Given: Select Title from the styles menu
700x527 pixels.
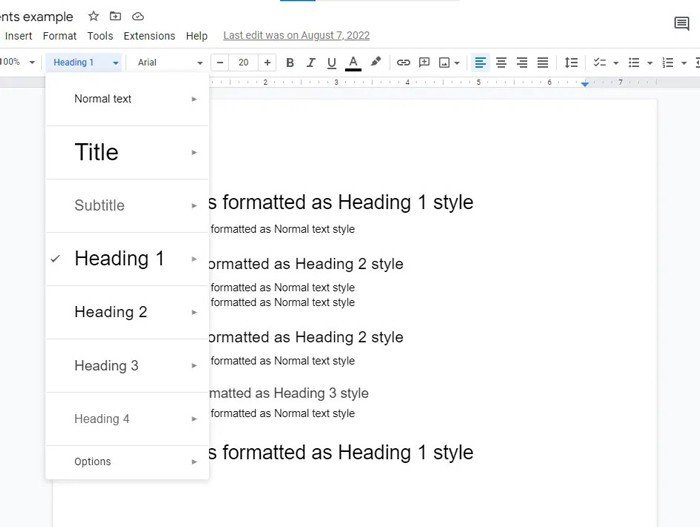Looking at the screenshot, I should click(x=97, y=152).
